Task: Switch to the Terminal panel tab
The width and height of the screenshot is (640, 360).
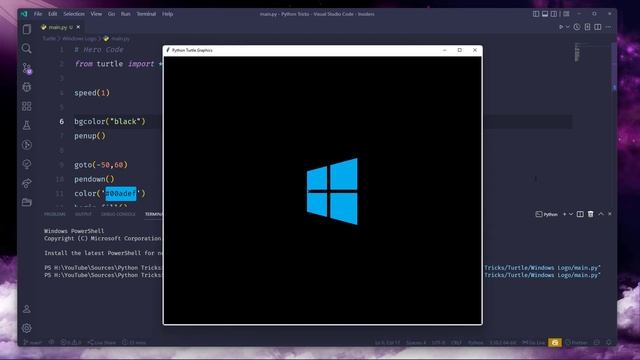Action: pyautogui.click(x=153, y=214)
